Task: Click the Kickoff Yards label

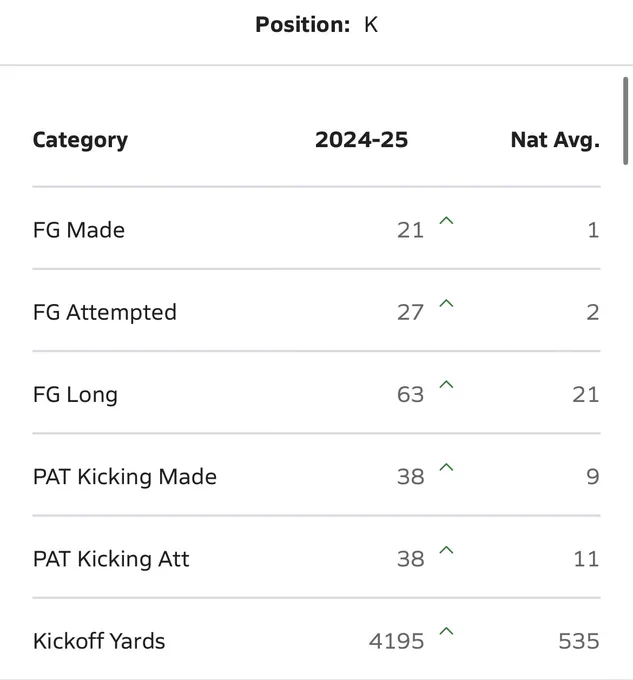Action: coord(99,641)
